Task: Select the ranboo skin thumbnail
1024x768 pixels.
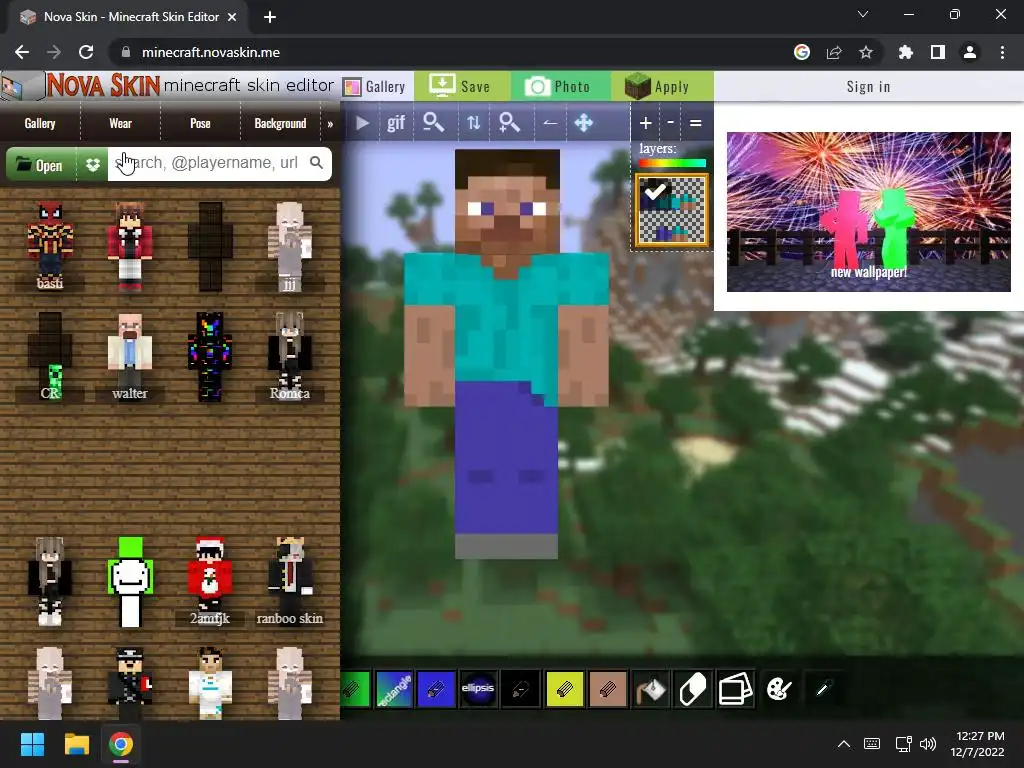Action: (x=290, y=581)
